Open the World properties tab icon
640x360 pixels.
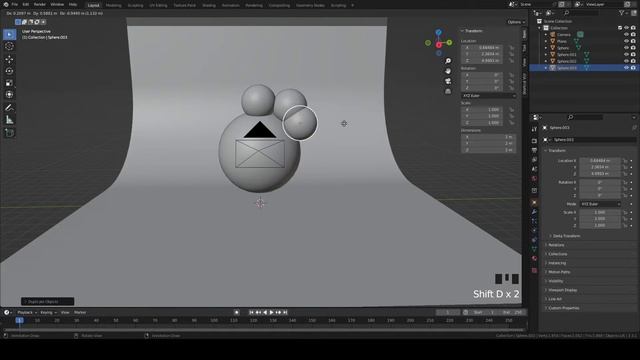coord(534,179)
